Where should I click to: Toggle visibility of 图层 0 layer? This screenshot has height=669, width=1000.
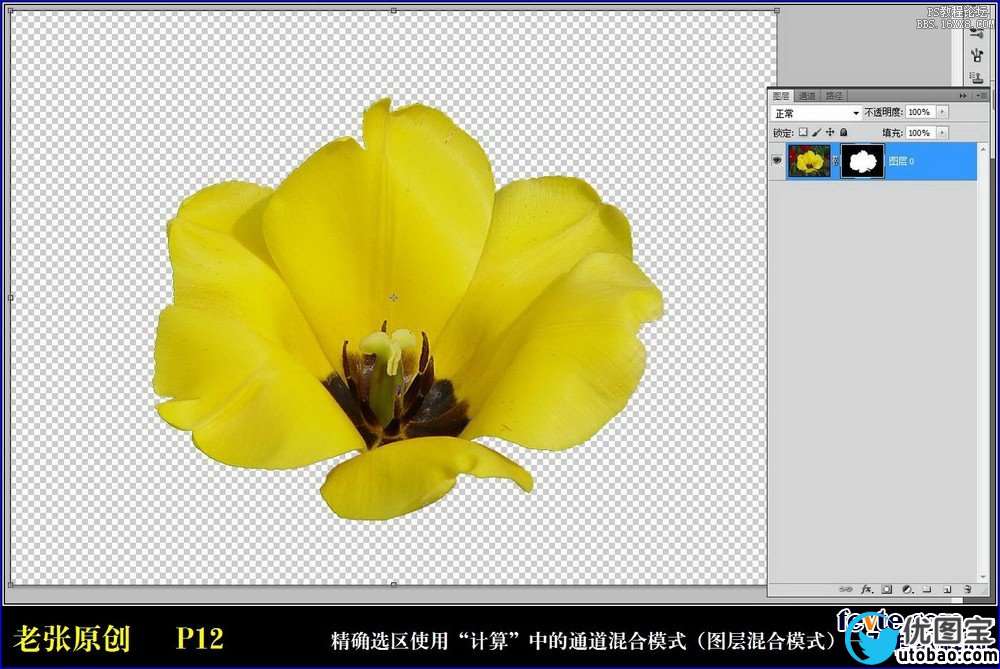point(776,160)
